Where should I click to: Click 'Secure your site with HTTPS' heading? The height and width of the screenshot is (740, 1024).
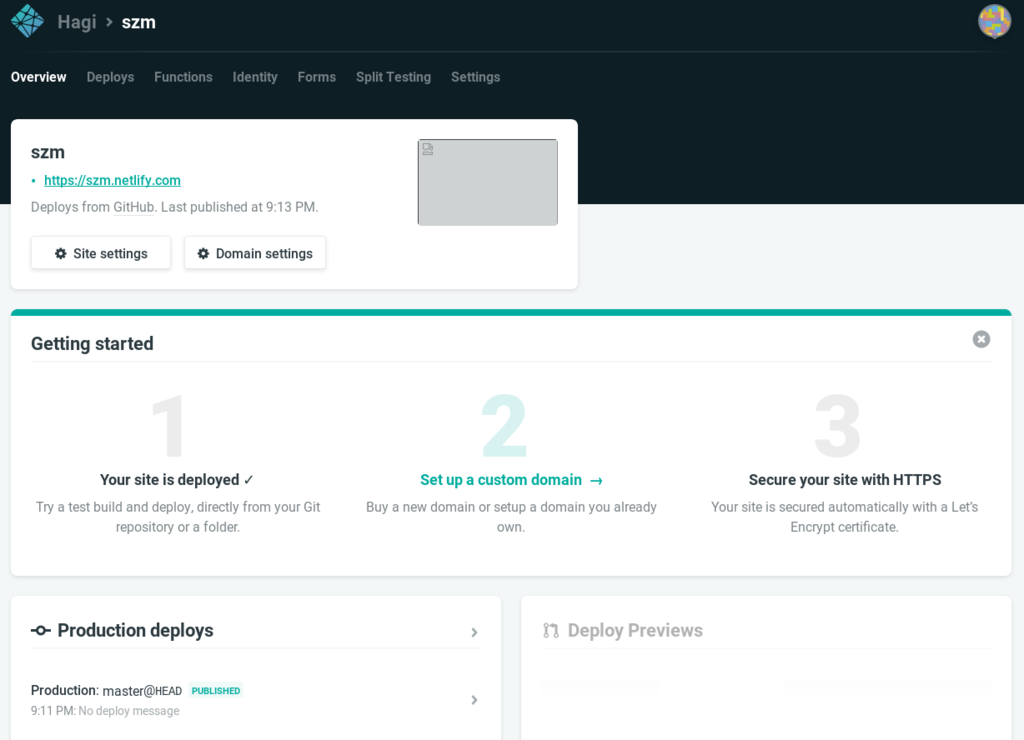(844, 480)
